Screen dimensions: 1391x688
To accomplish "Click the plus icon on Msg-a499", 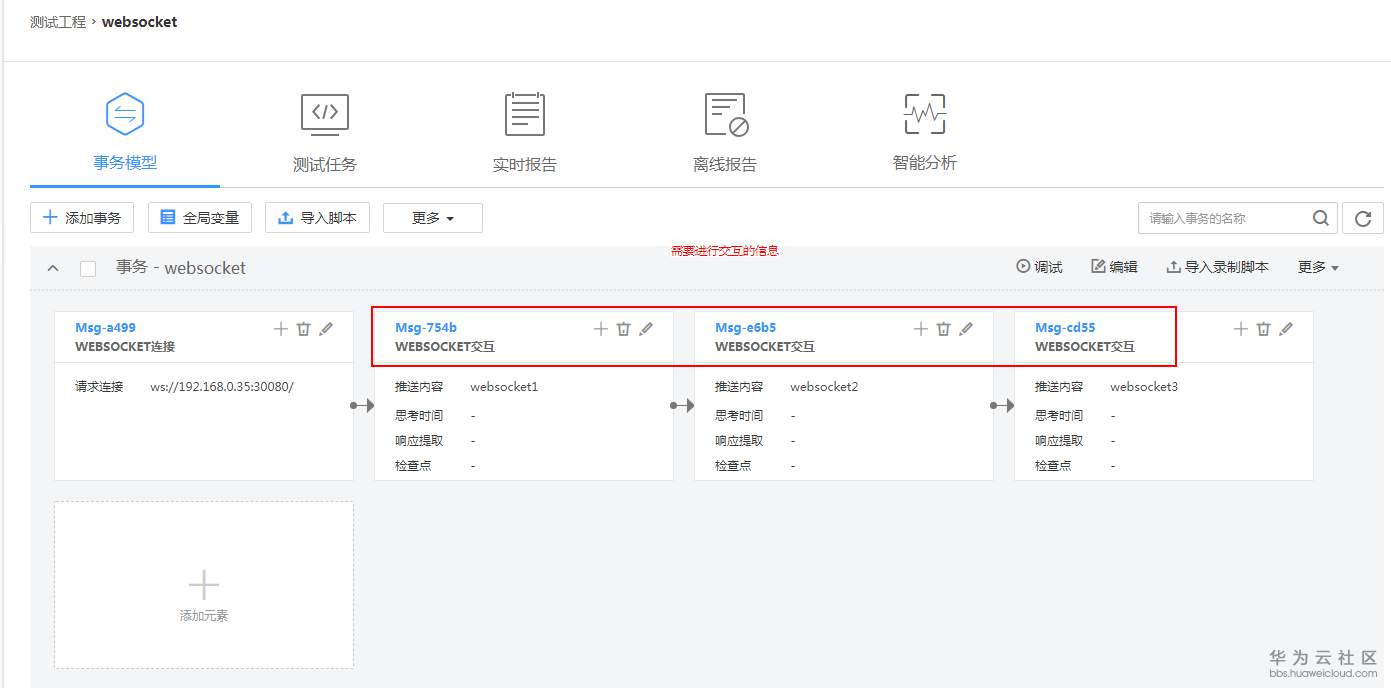I will coord(281,328).
